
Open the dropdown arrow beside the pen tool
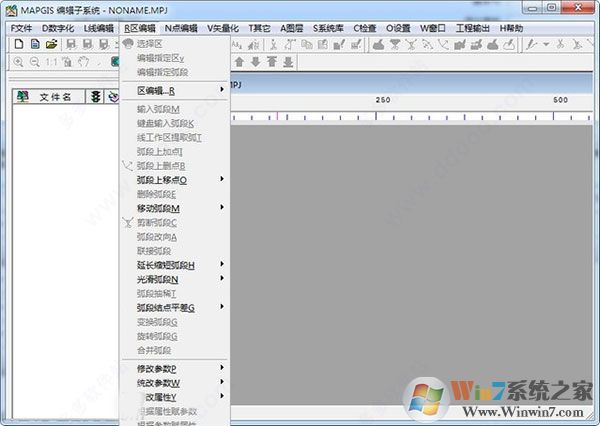point(546,44)
